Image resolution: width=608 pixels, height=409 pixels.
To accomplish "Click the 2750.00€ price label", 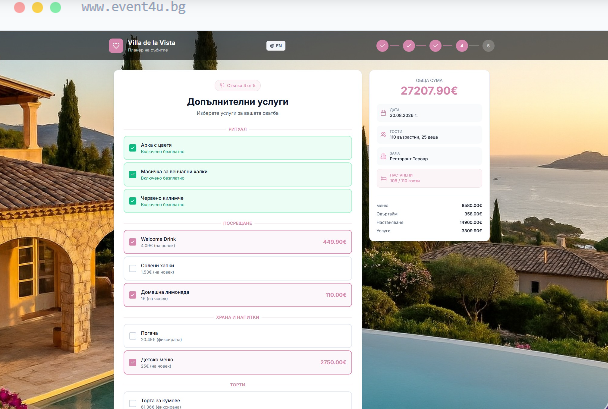I will pyautogui.click(x=333, y=362).
